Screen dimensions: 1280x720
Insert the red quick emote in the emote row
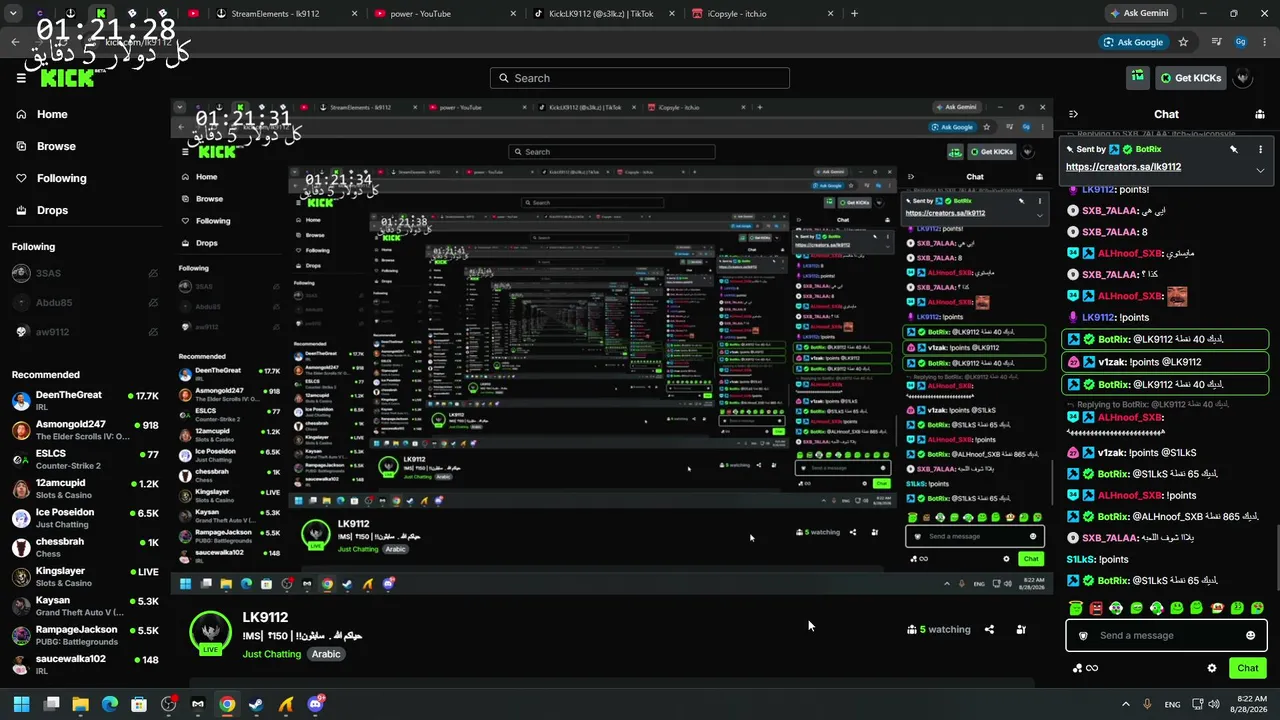1096,608
